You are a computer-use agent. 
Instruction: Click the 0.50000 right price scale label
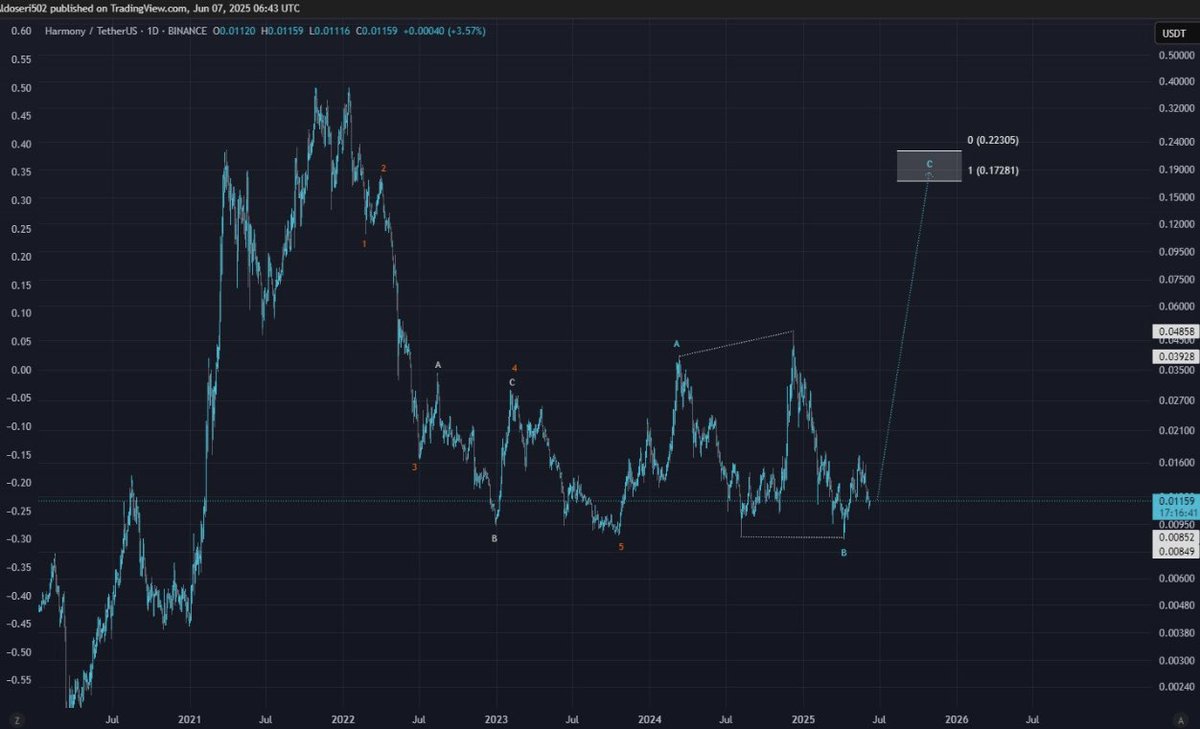click(1176, 55)
